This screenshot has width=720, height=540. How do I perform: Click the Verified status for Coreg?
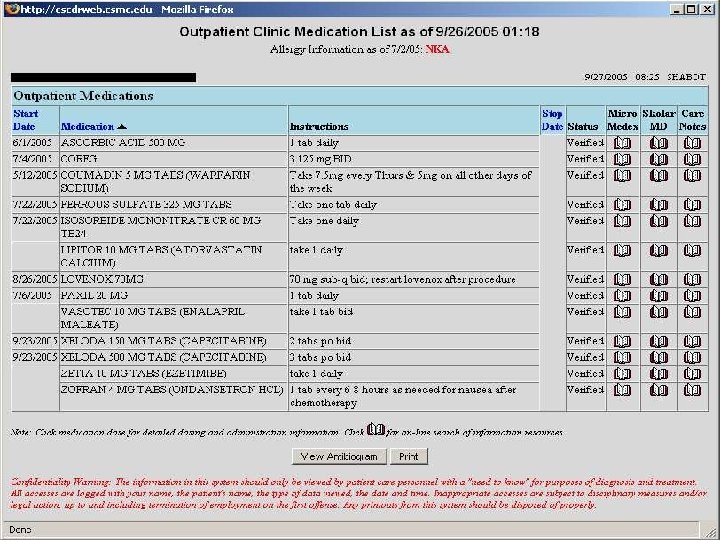585,159
